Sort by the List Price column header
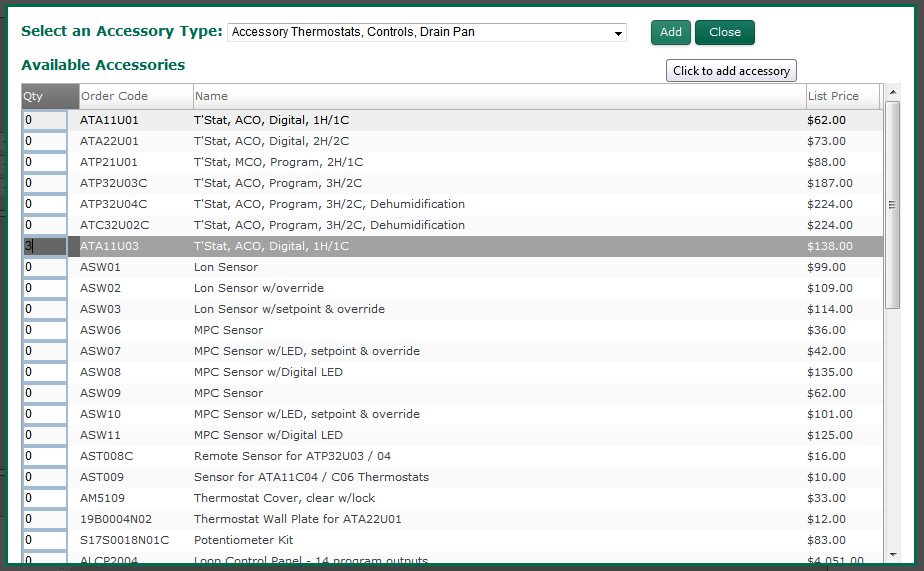This screenshot has width=924, height=571. 842,96
